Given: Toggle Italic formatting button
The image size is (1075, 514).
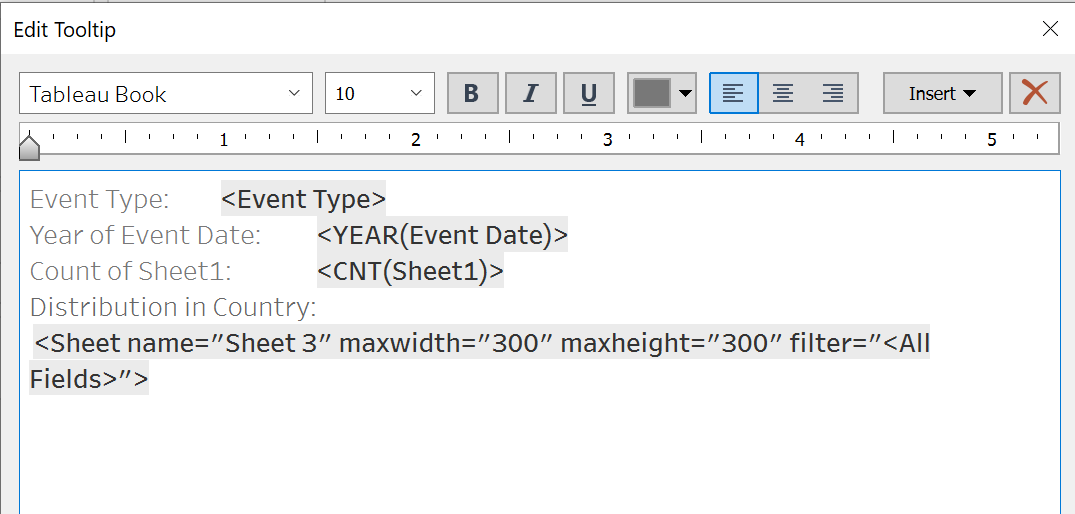Looking at the screenshot, I should [530, 94].
